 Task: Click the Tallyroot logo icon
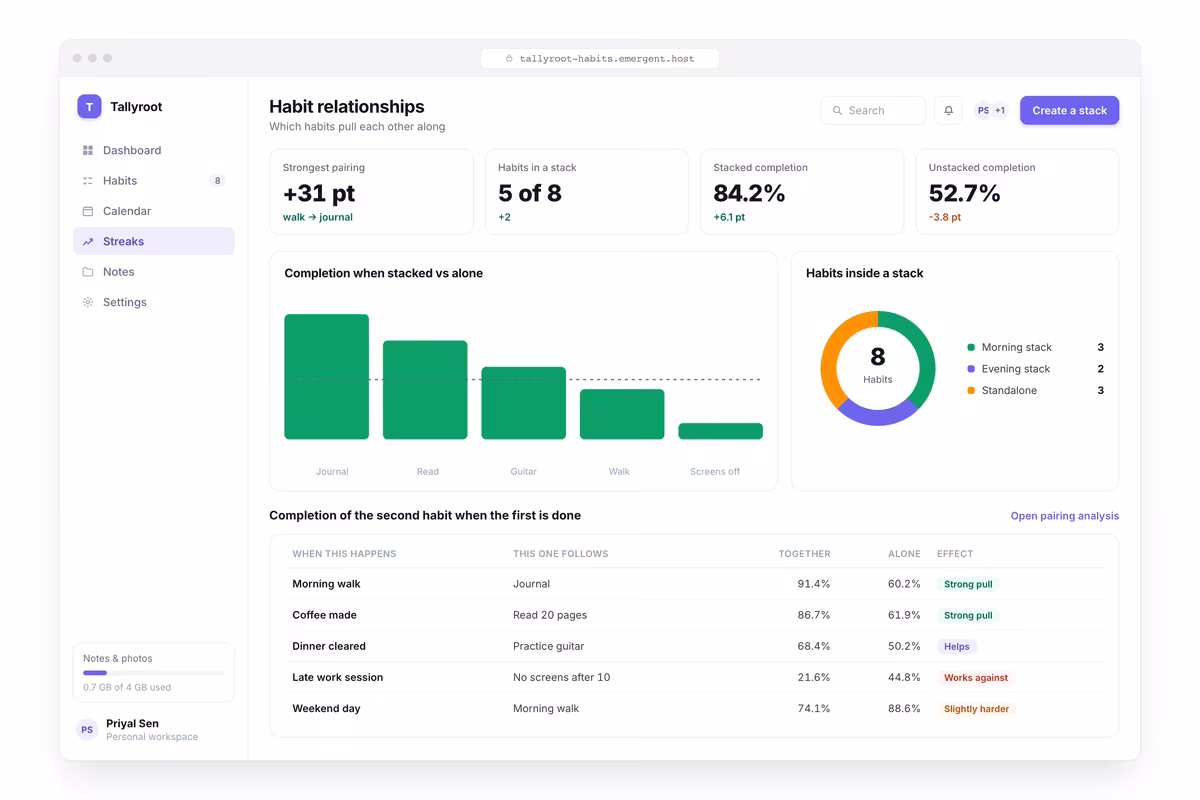[89, 107]
